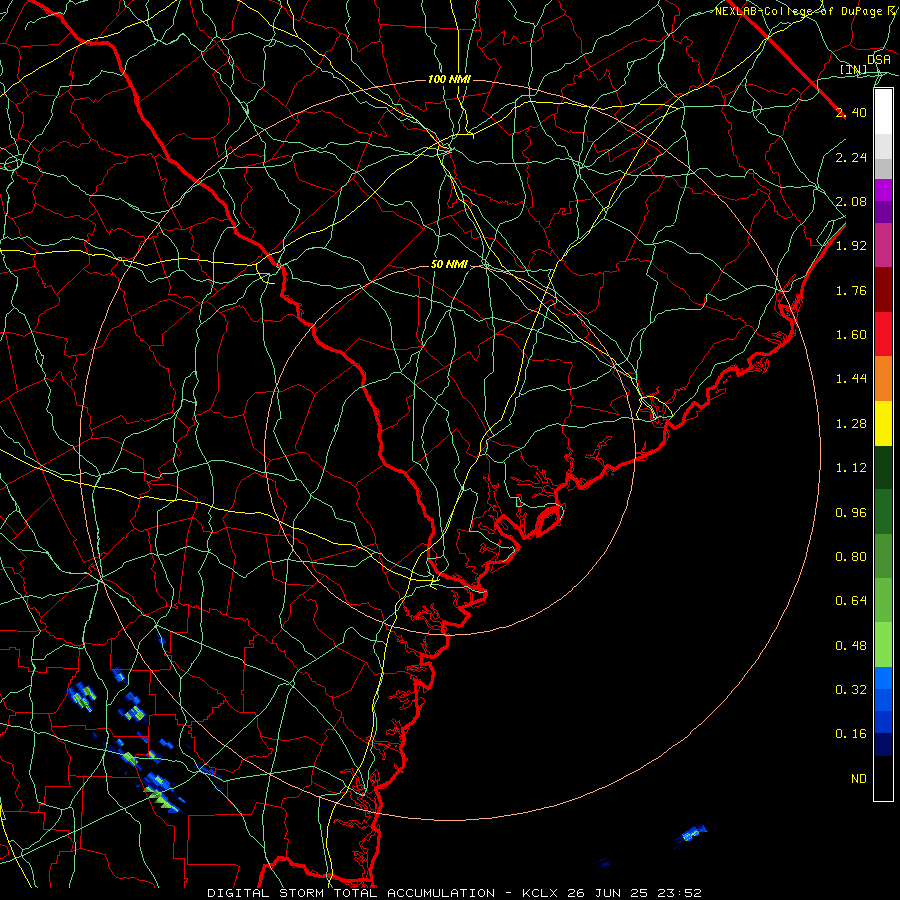Screen dimensions: 900x900
Task: Select the DSA product label
Action: coord(879,59)
